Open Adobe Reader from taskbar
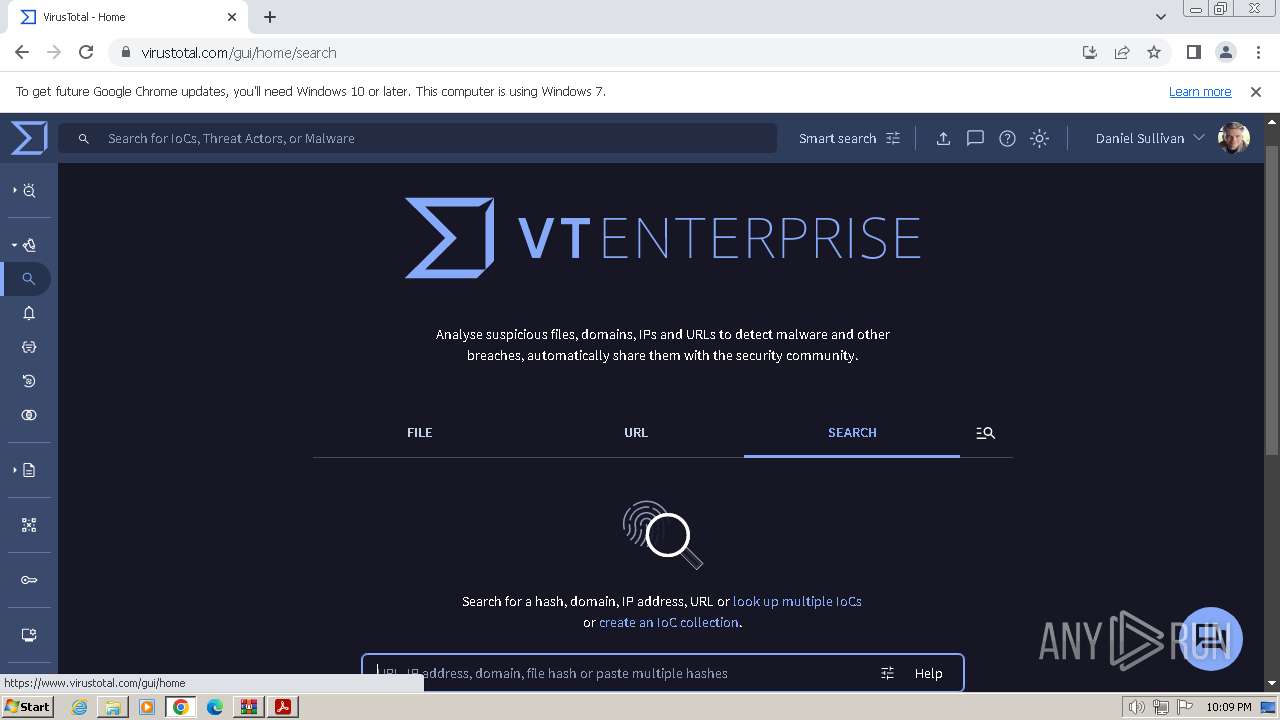1280x720 pixels. [282, 706]
